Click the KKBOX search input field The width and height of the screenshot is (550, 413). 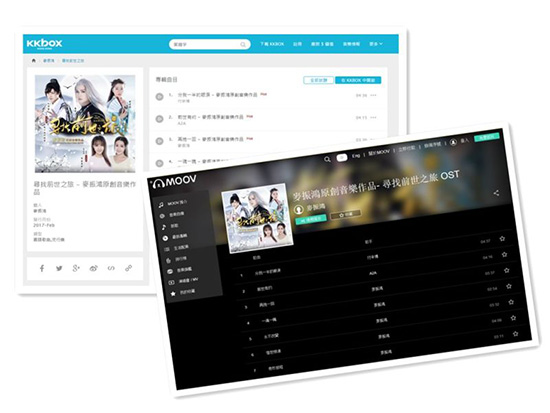(209, 45)
